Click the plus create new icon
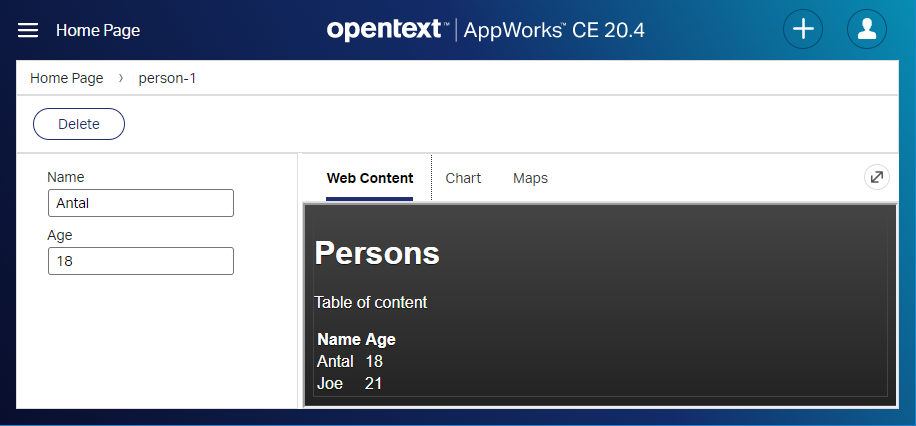The image size is (916, 426). coord(803,29)
